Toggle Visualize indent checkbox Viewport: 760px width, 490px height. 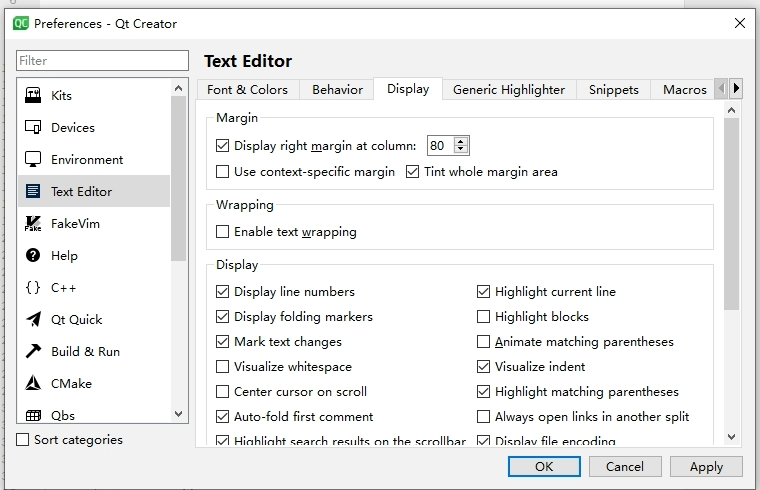click(x=483, y=366)
